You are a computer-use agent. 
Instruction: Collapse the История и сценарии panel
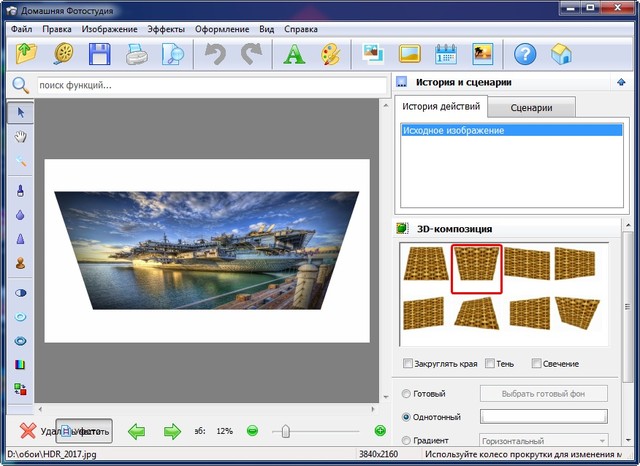(x=622, y=82)
